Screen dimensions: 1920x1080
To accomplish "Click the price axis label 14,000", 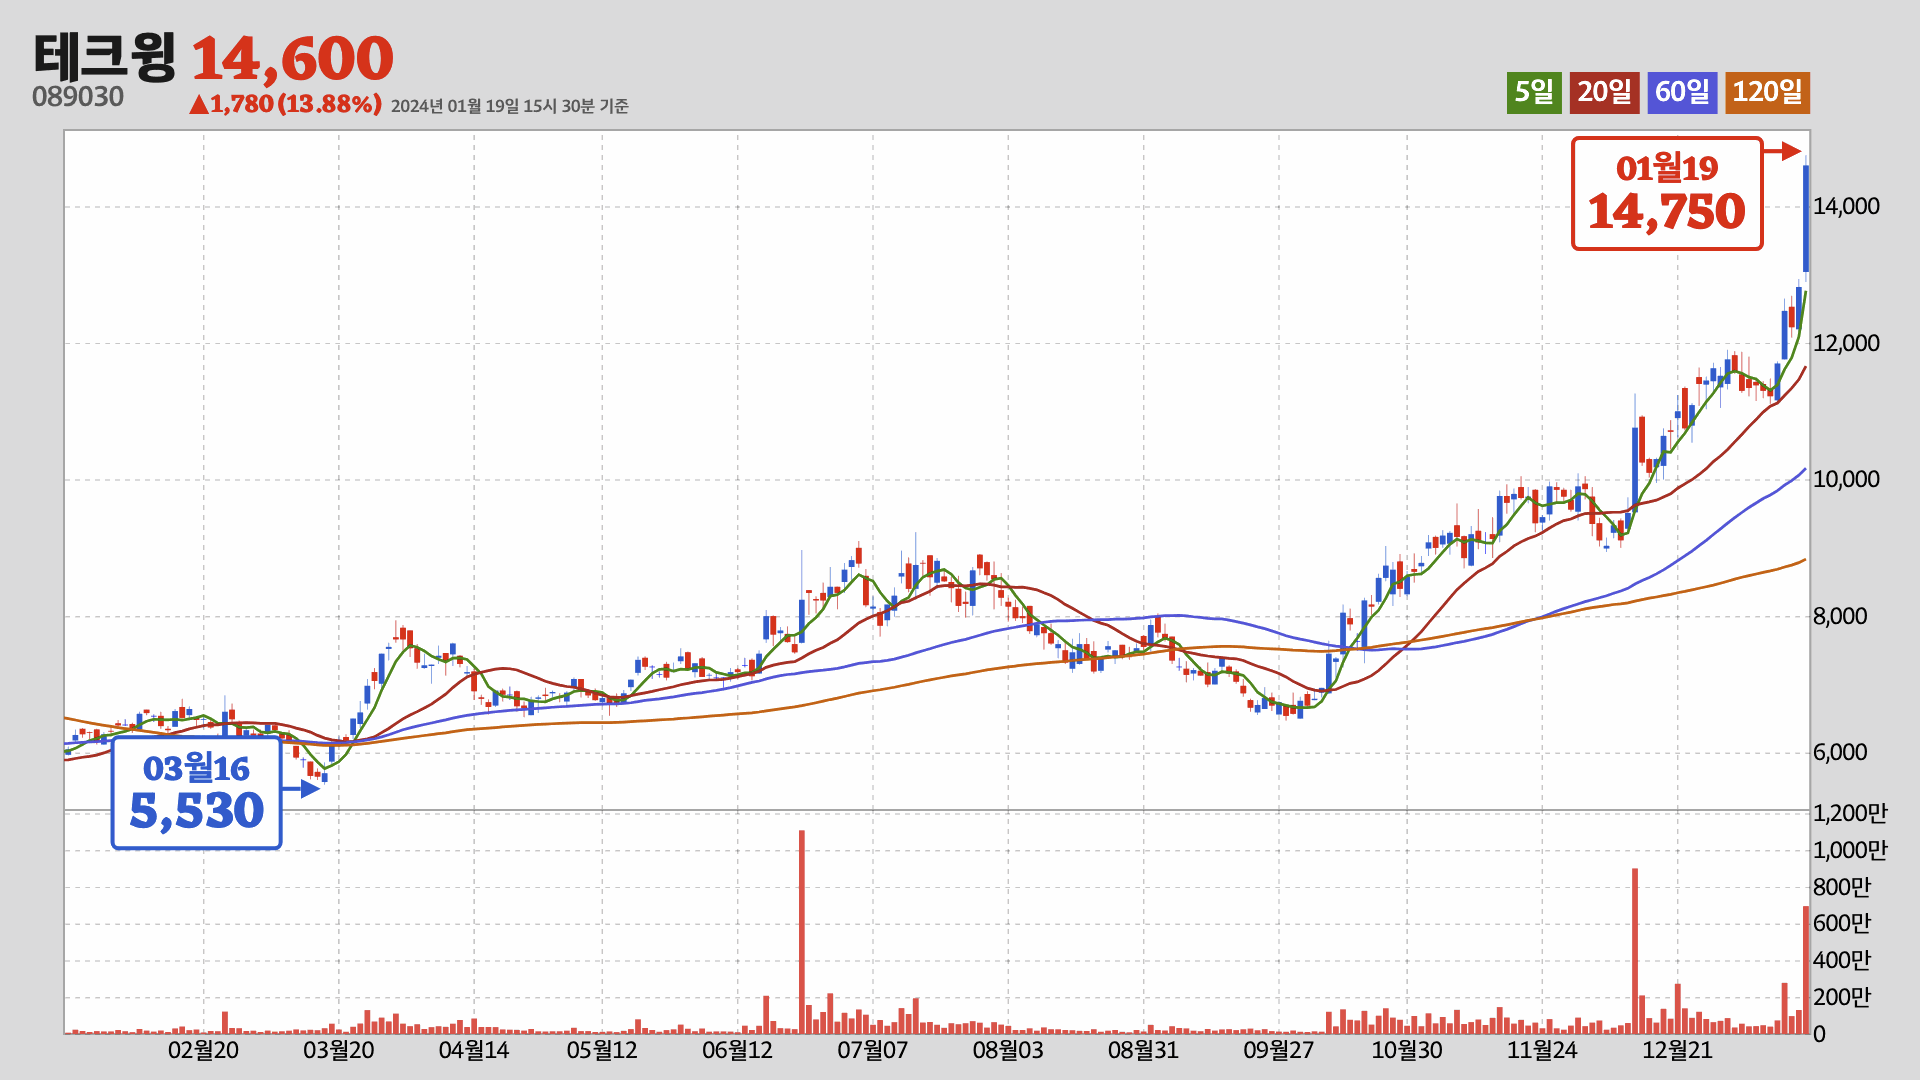I will [1846, 207].
